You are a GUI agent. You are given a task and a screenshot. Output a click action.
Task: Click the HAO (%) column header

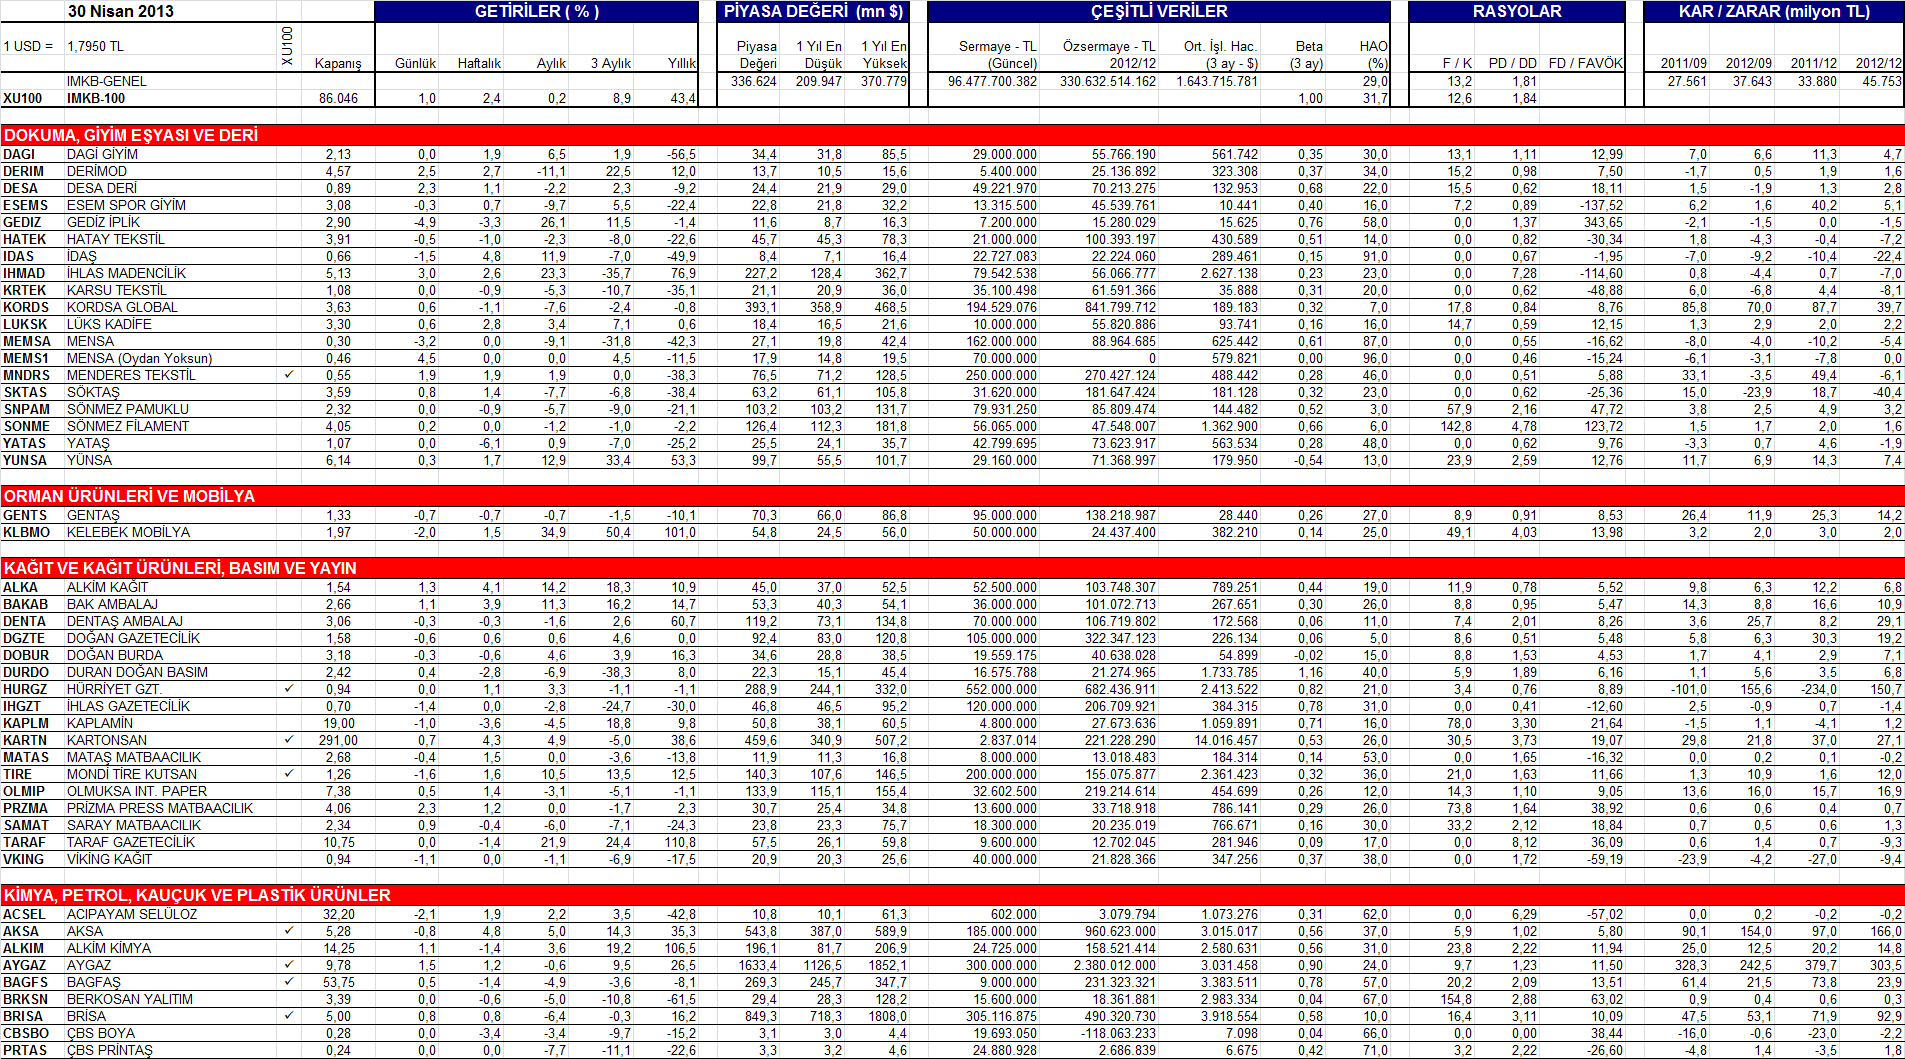click(1373, 54)
